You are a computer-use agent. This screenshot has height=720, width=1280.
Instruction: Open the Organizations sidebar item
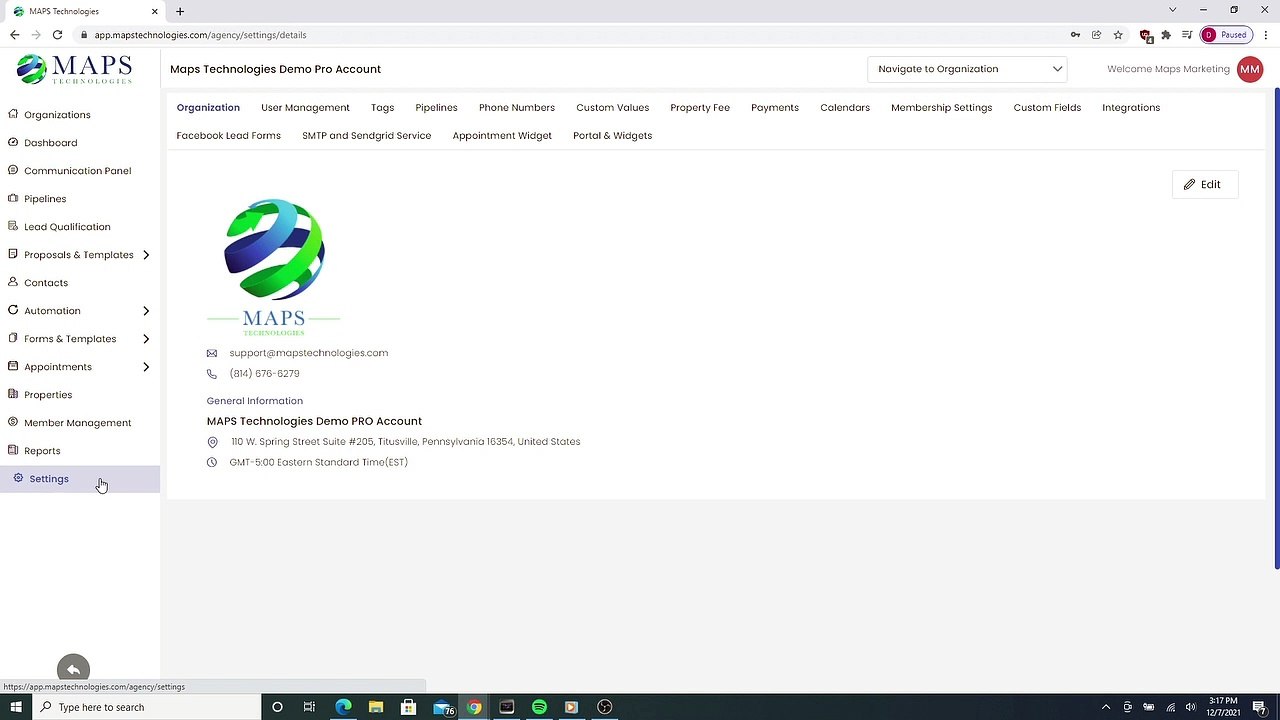(x=57, y=115)
